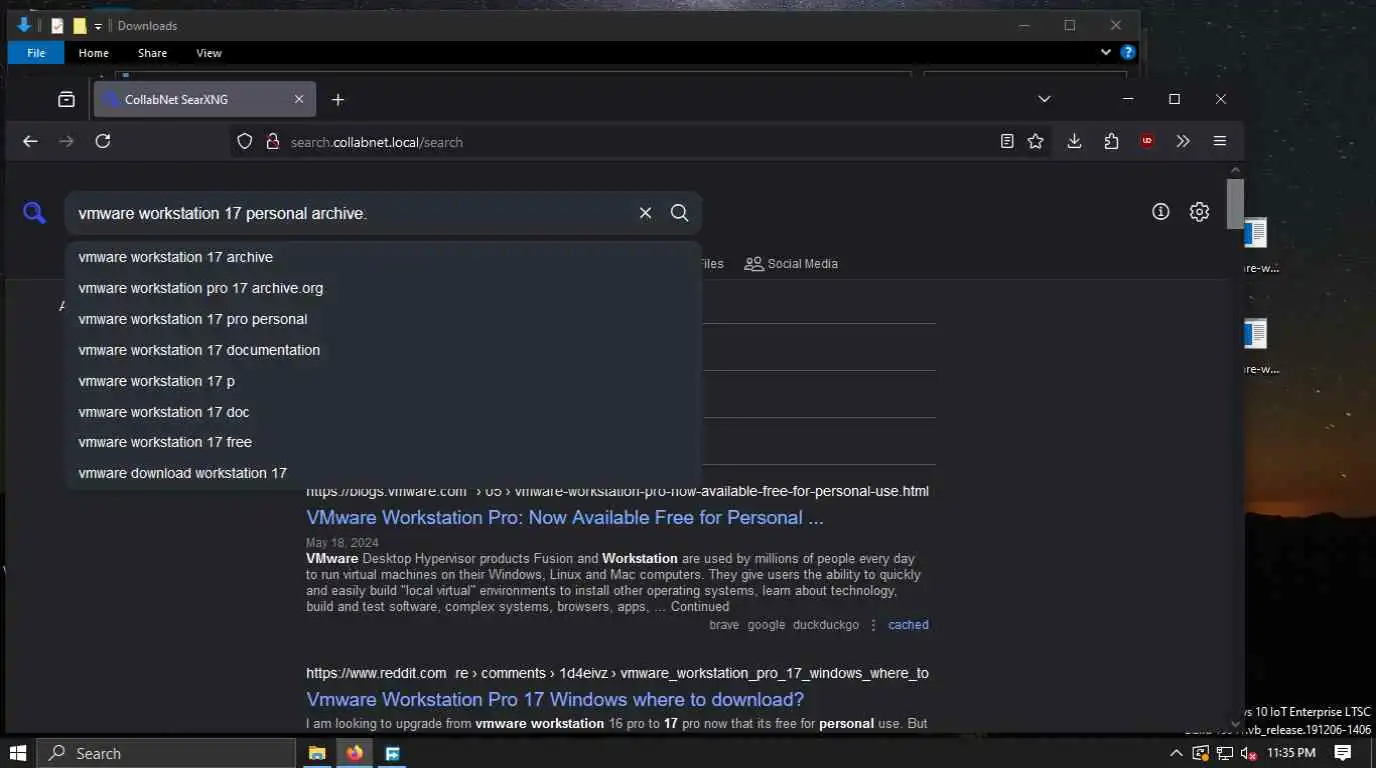The width and height of the screenshot is (1376, 768).
Task: Select suggestion 'vmware workstation 17 documentation'
Action: click(x=383, y=350)
